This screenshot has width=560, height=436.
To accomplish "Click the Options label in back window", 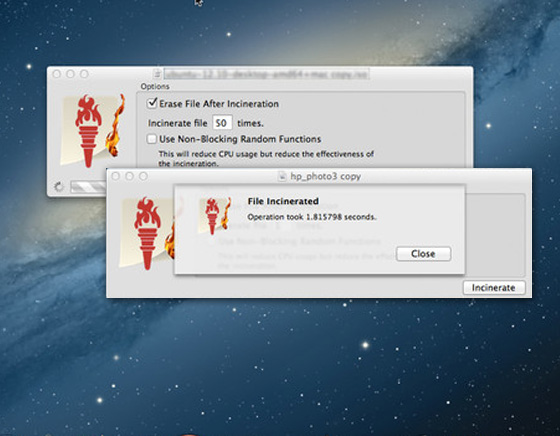I will click(x=155, y=86).
